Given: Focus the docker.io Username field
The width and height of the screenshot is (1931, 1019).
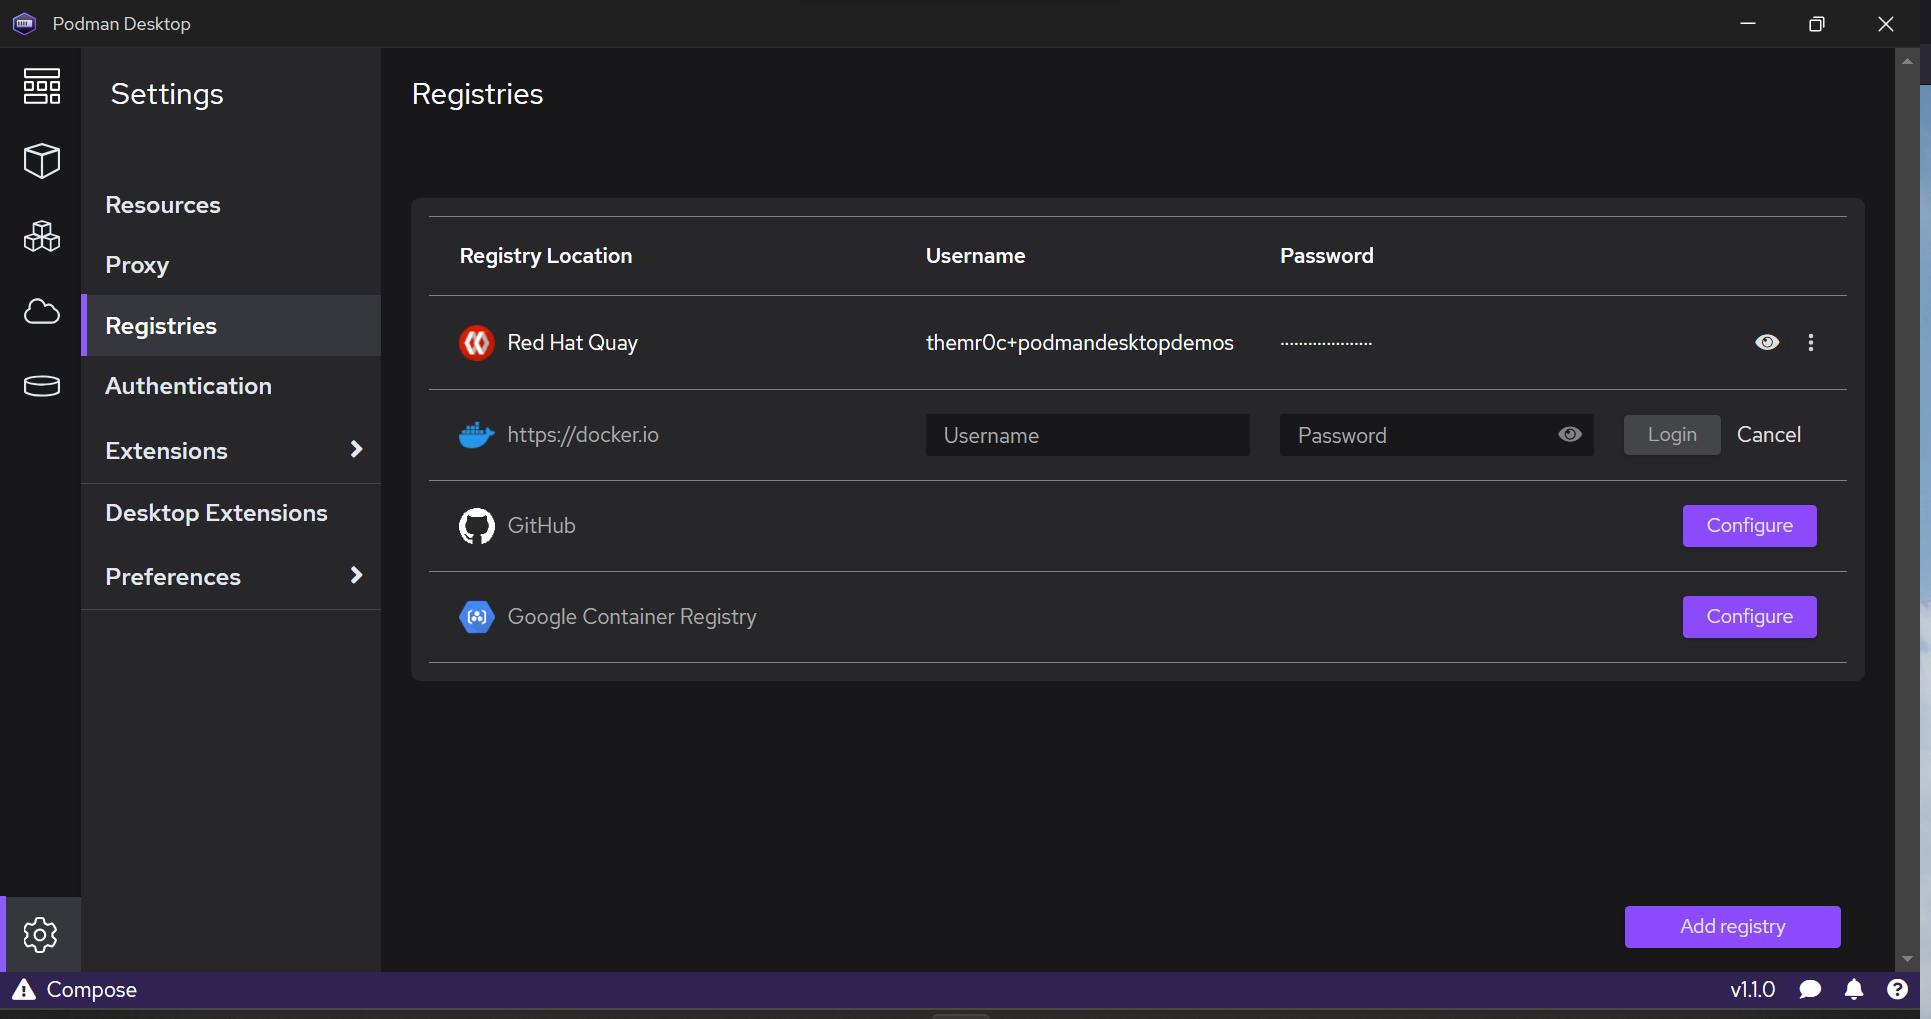Looking at the screenshot, I should (1087, 435).
